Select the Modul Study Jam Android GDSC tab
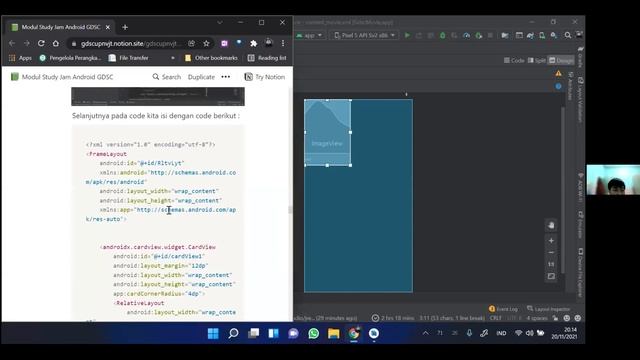This screenshot has width=640, height=360. 60,27
